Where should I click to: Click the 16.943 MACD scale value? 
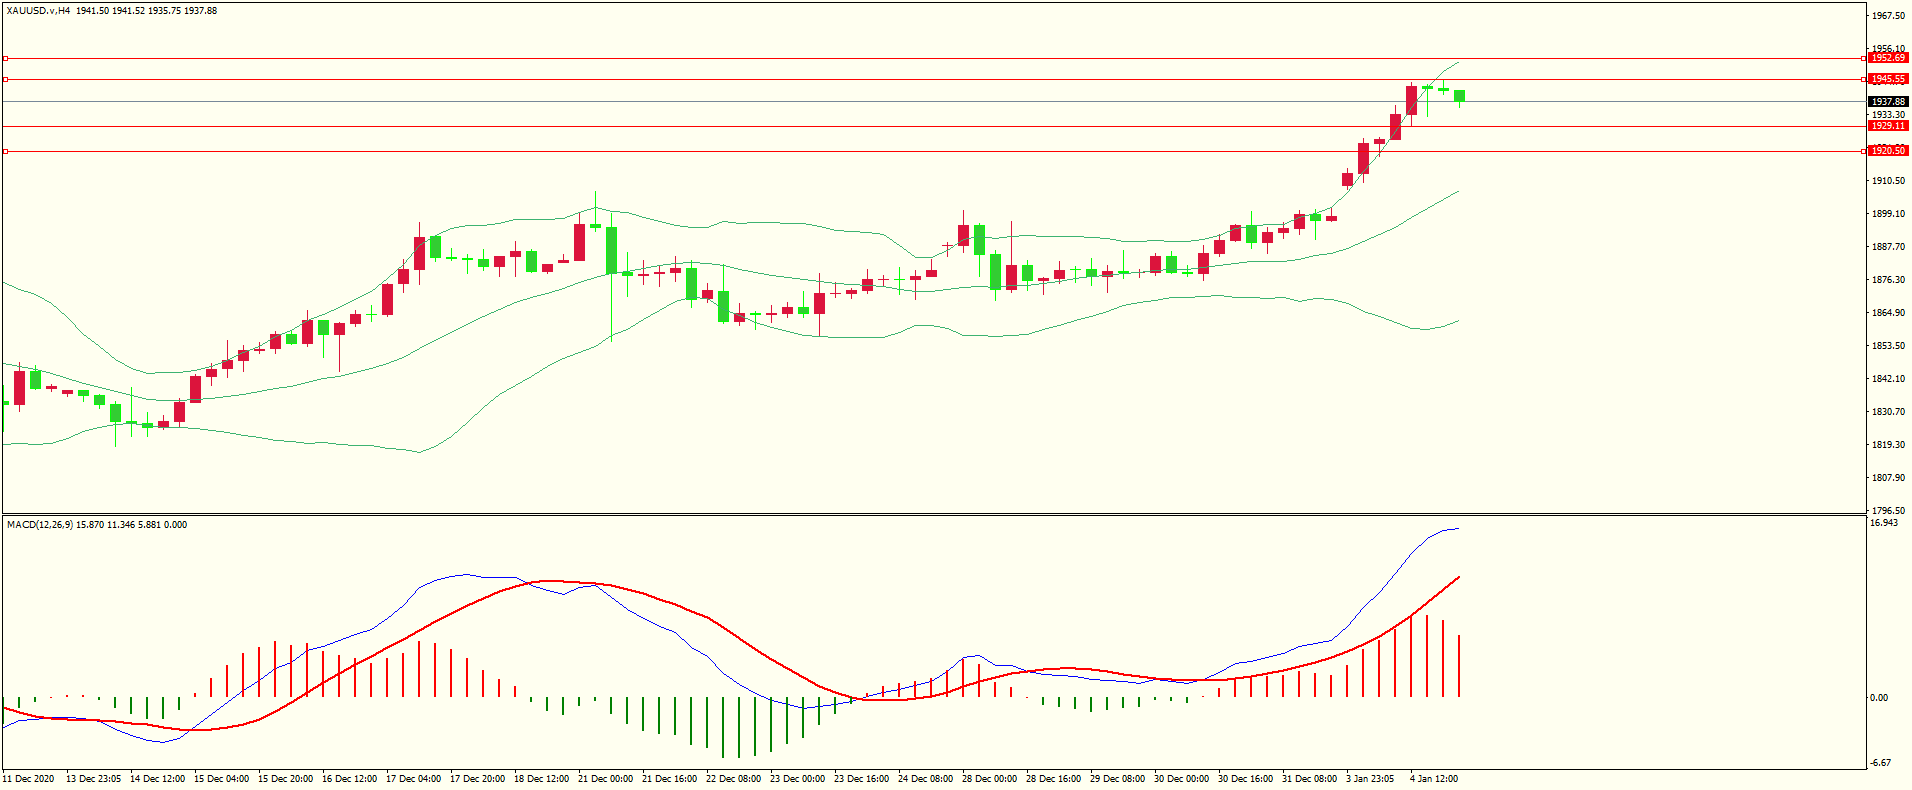[x=1884, y=523]
